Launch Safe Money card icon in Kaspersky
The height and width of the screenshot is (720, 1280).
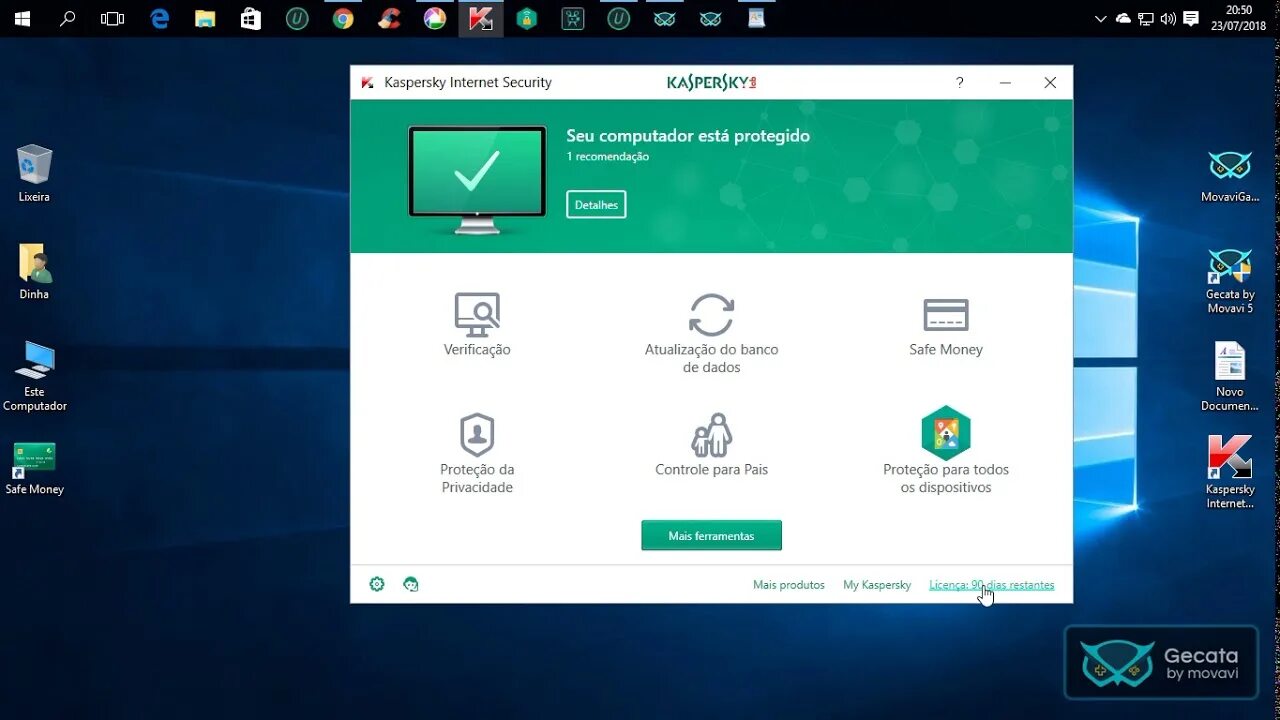tap(946, 315)
